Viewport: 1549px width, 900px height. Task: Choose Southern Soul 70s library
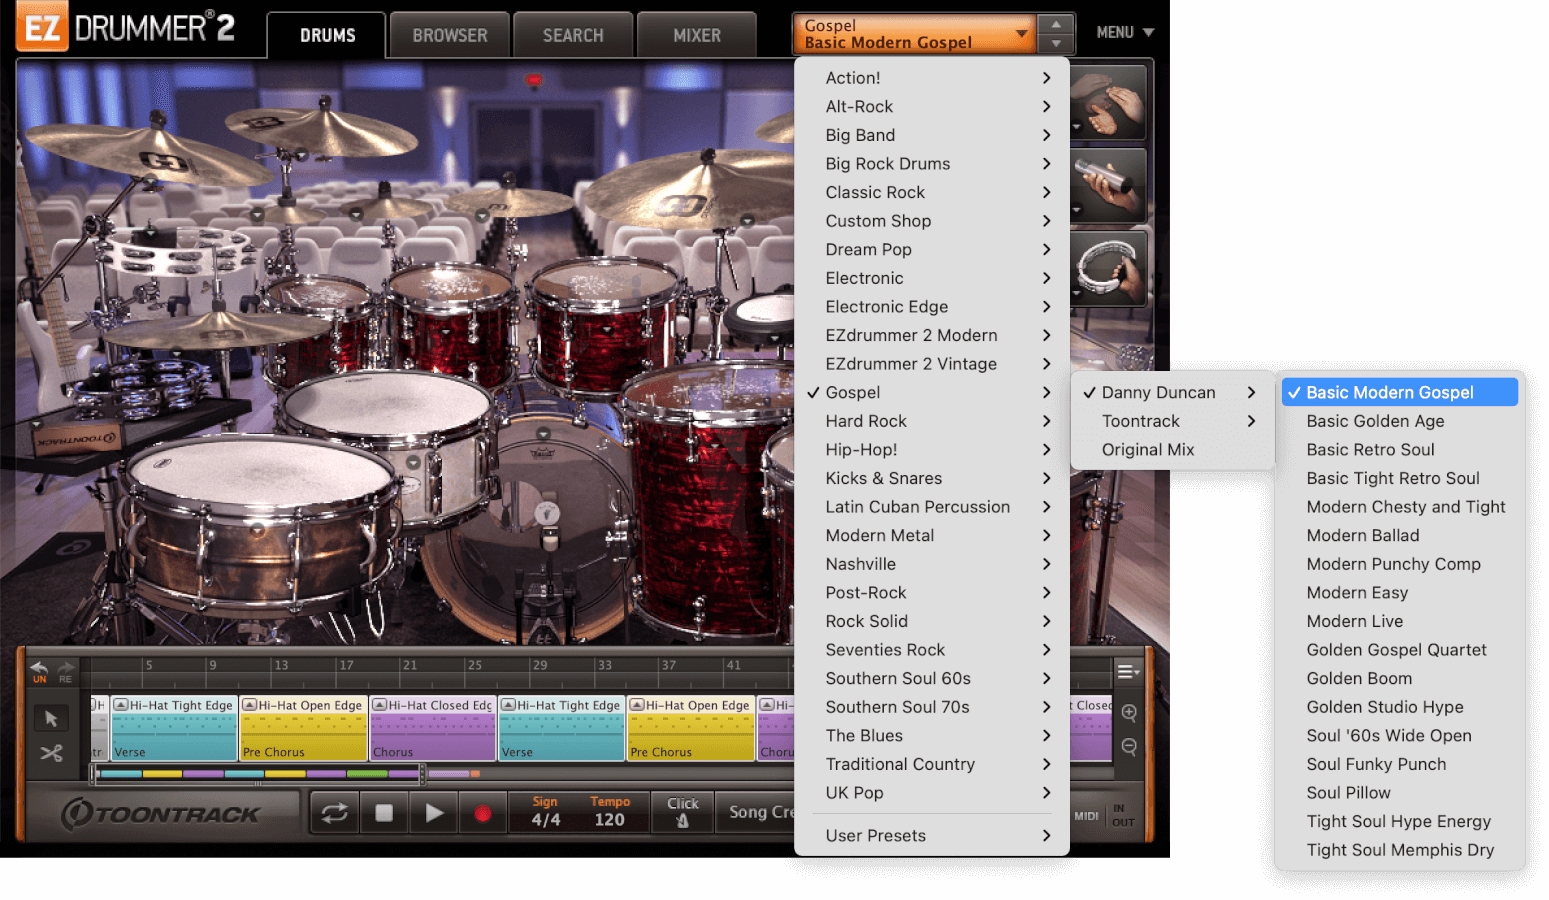(932, 708)
